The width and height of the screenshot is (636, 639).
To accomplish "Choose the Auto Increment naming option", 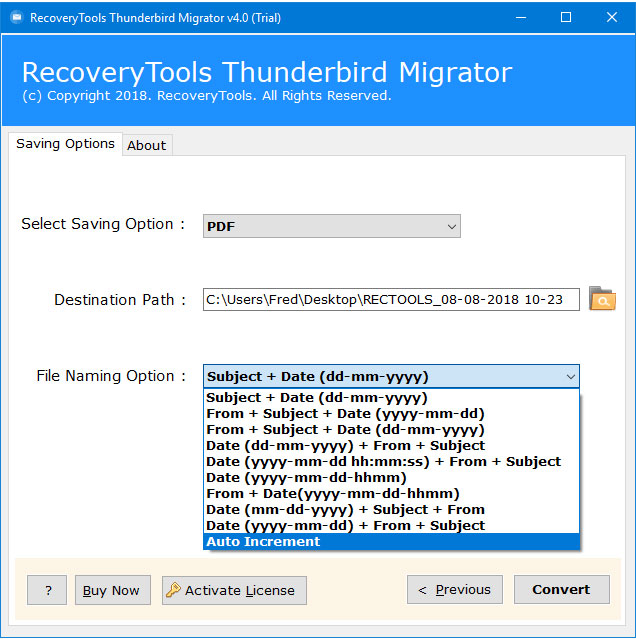I will click(x=391, y=541).
